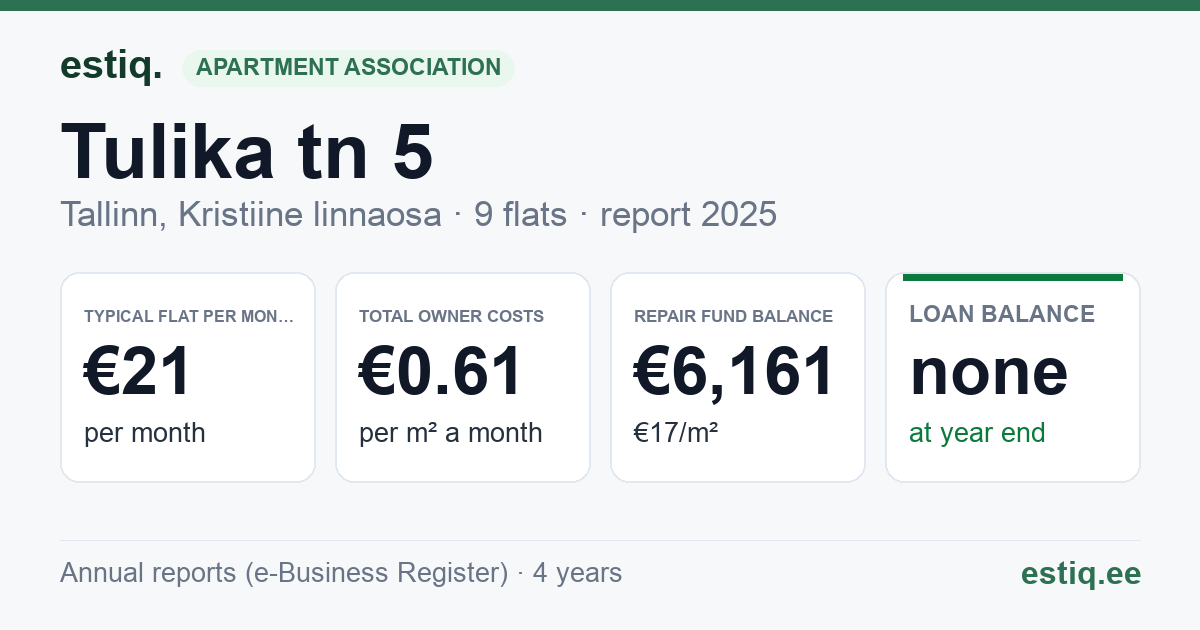Click the Tulika tn 5 heading
Image resolution: width=1200 pixels, height=630 pixels.
point(247,151)
